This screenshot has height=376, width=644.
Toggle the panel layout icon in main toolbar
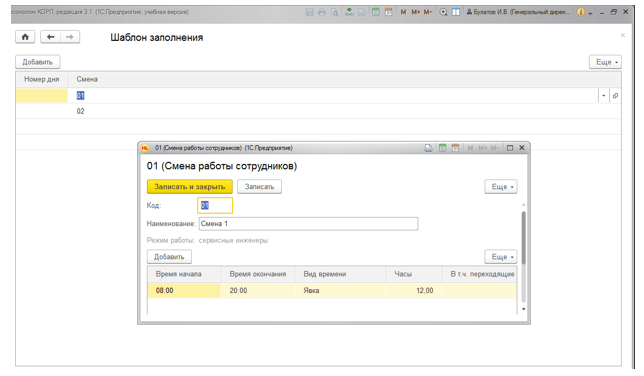pos(456,12)
